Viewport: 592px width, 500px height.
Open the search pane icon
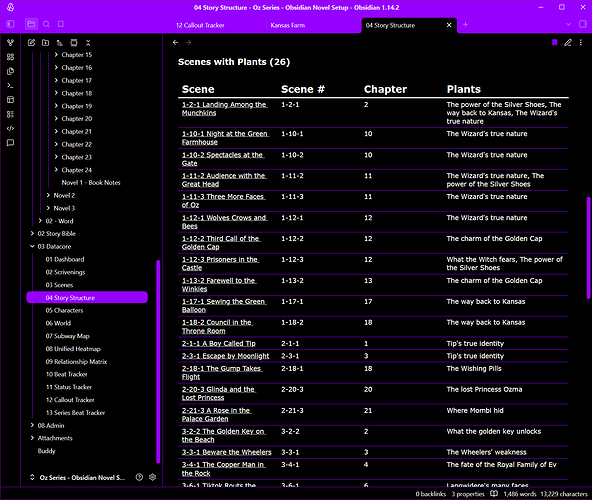[46, 24]
